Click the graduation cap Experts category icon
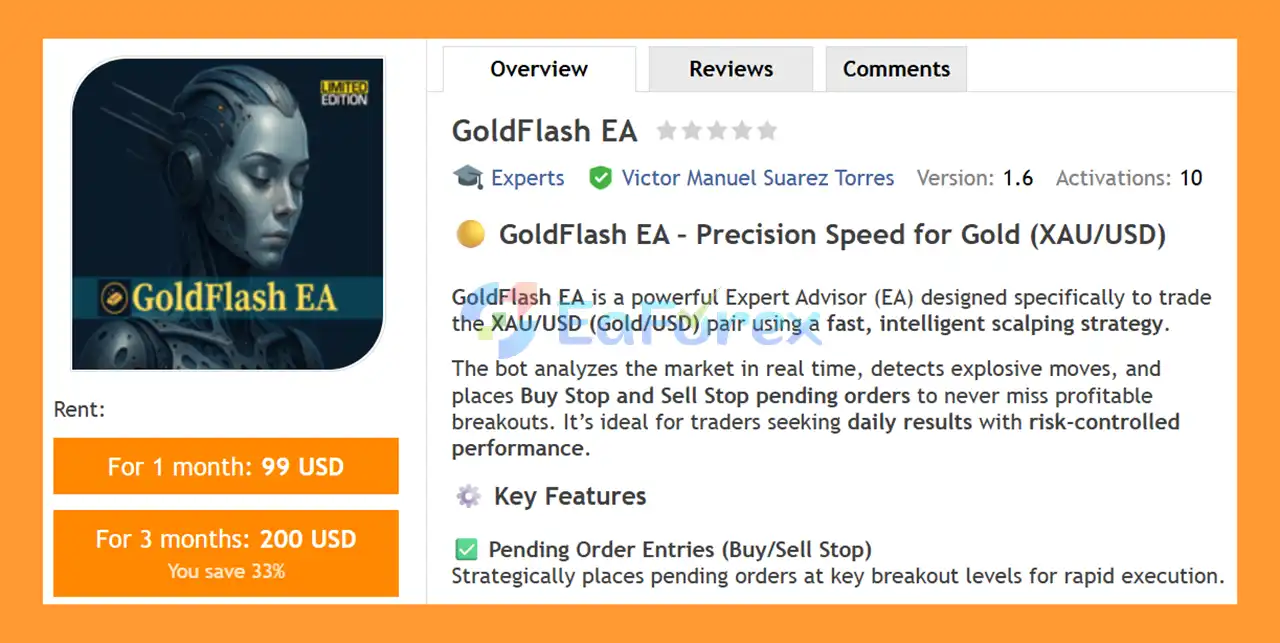 466,177
